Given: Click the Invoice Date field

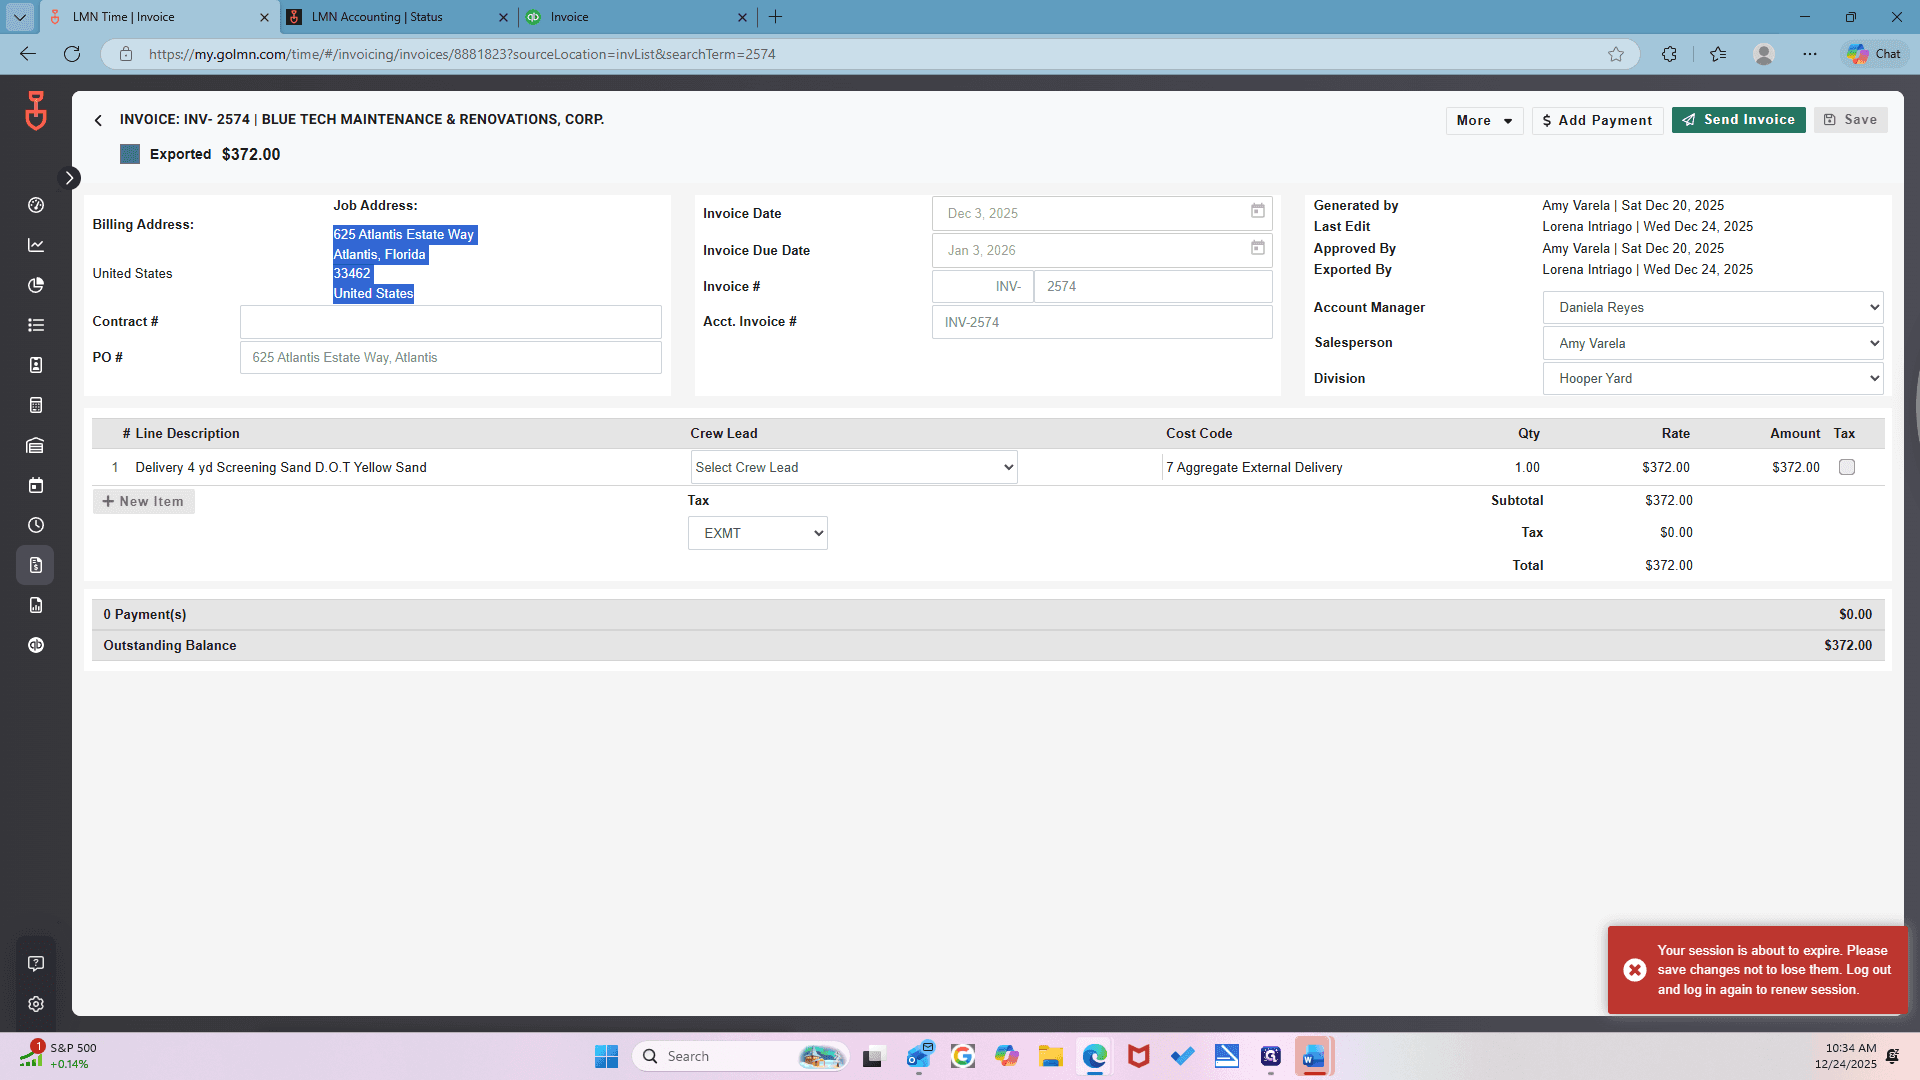Looking at the screenshot, I should pyautogui.click(x=1102, y=213).
